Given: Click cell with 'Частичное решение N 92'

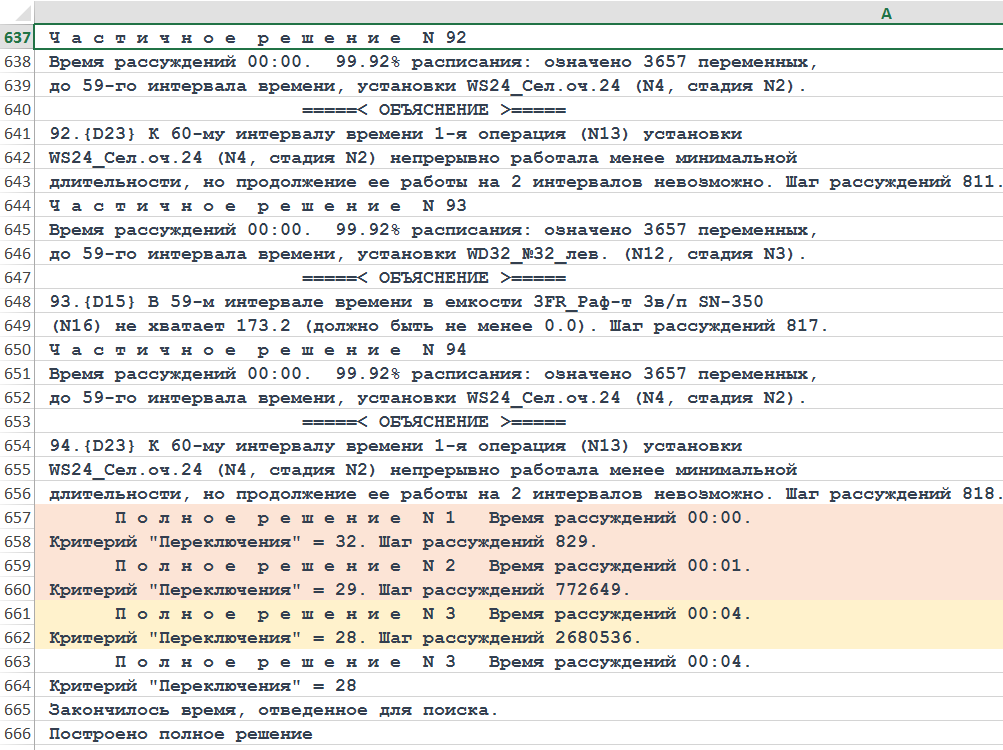Looking at the screenshot, I should point(258,38).
